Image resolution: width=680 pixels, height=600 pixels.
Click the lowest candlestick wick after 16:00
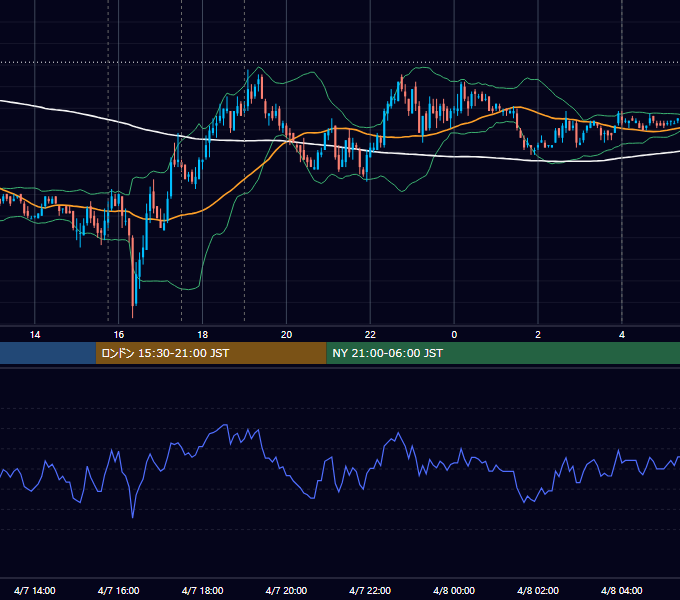pos(132,312)
